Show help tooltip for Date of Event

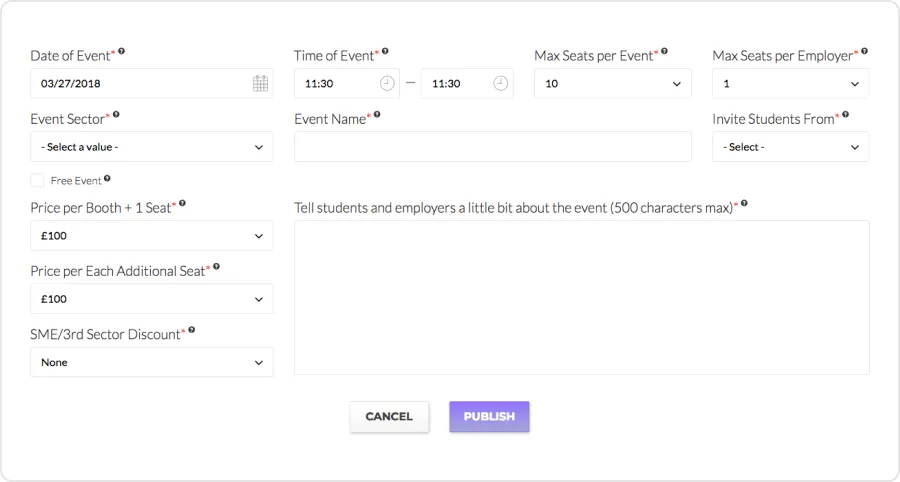click(x=122, y=51)
